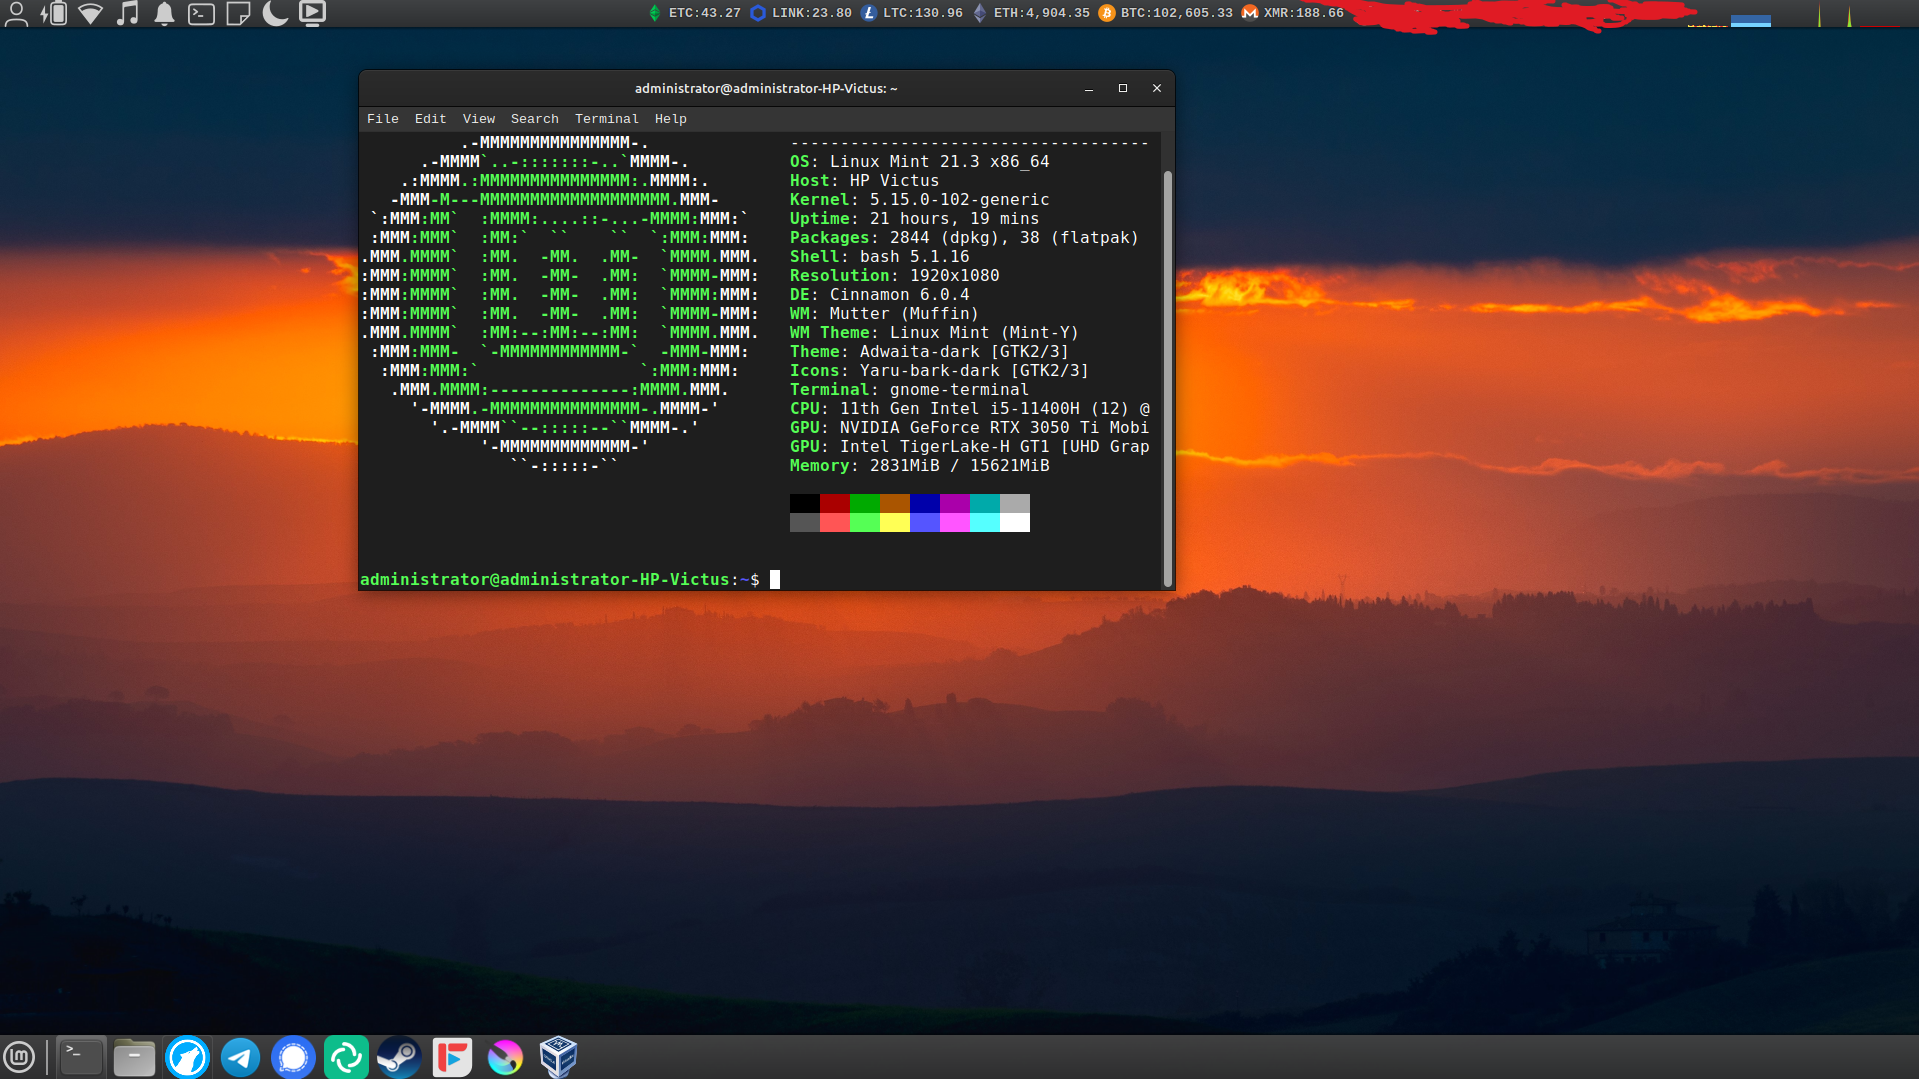
Task: Launch Steam from the taskbar
Action: point(399,1057)
